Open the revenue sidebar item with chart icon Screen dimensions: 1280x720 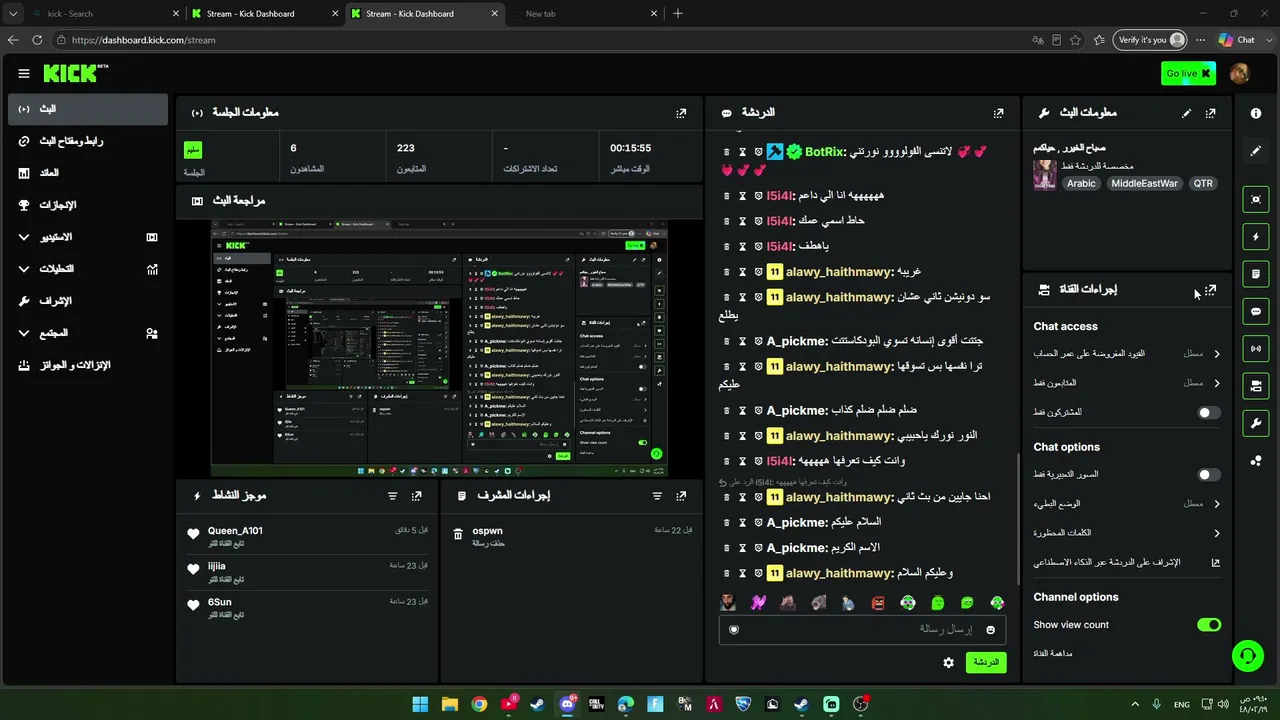tap(88, 173)
